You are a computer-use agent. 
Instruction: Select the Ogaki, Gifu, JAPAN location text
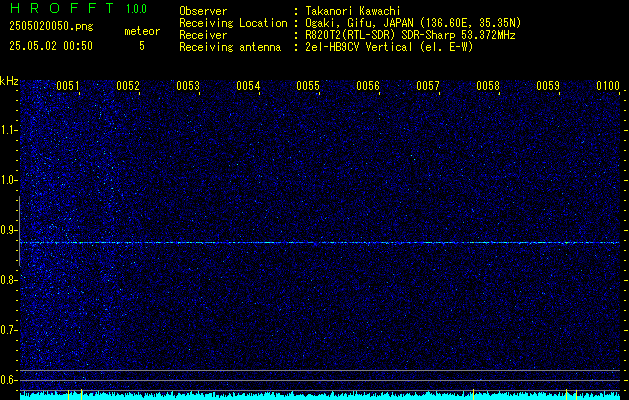(x=413, y=23)
